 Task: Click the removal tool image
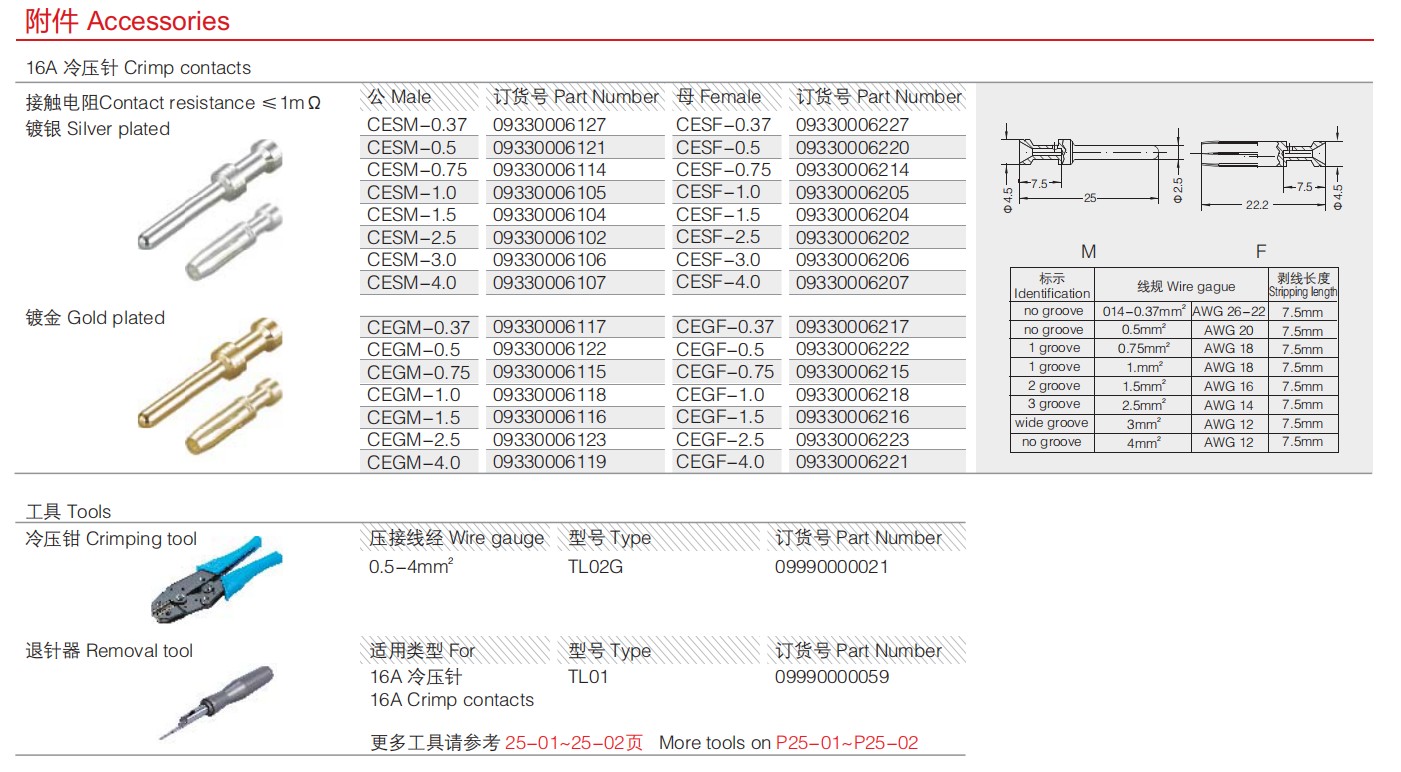(217, 701)
